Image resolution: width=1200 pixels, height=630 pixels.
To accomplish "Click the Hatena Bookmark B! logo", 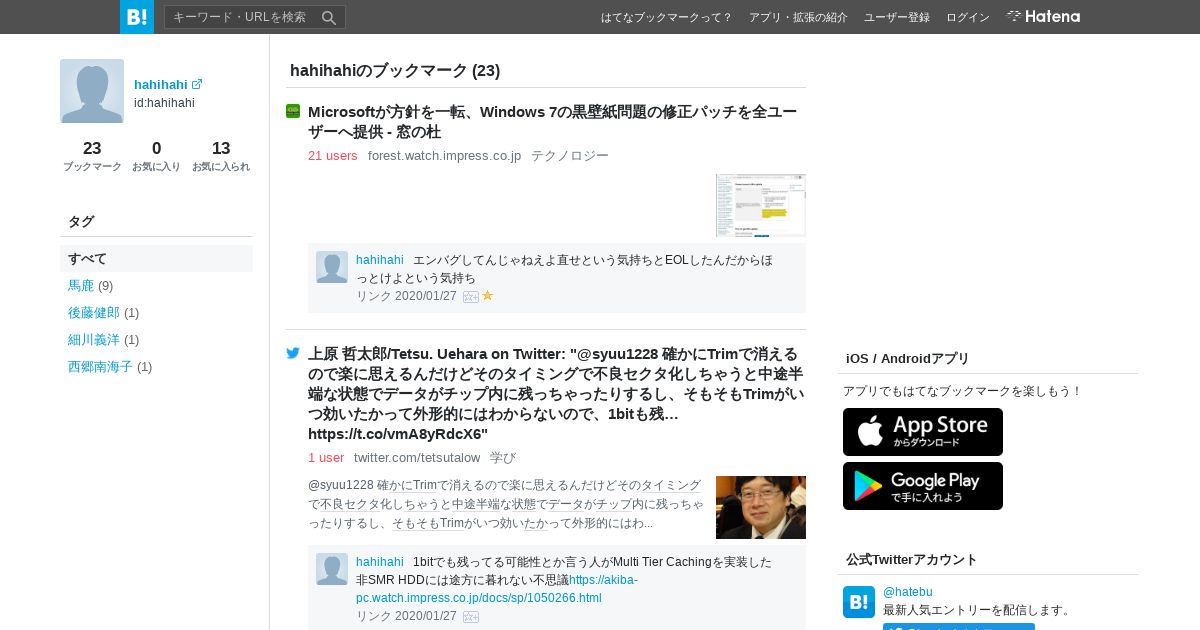I will point(137,17).
